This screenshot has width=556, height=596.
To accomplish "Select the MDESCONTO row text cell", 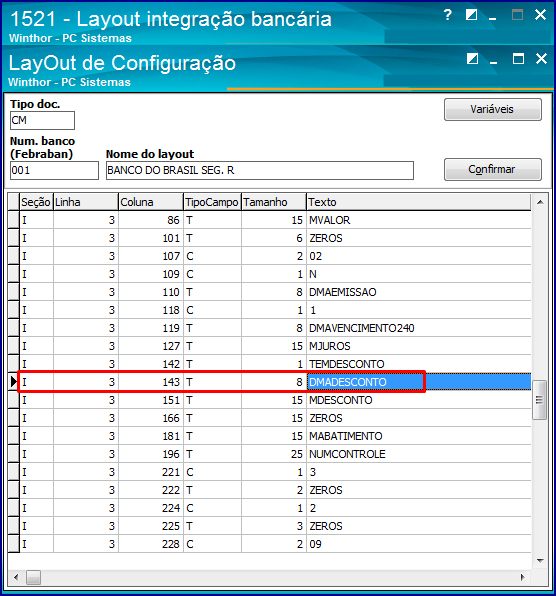I will [418, 400].
